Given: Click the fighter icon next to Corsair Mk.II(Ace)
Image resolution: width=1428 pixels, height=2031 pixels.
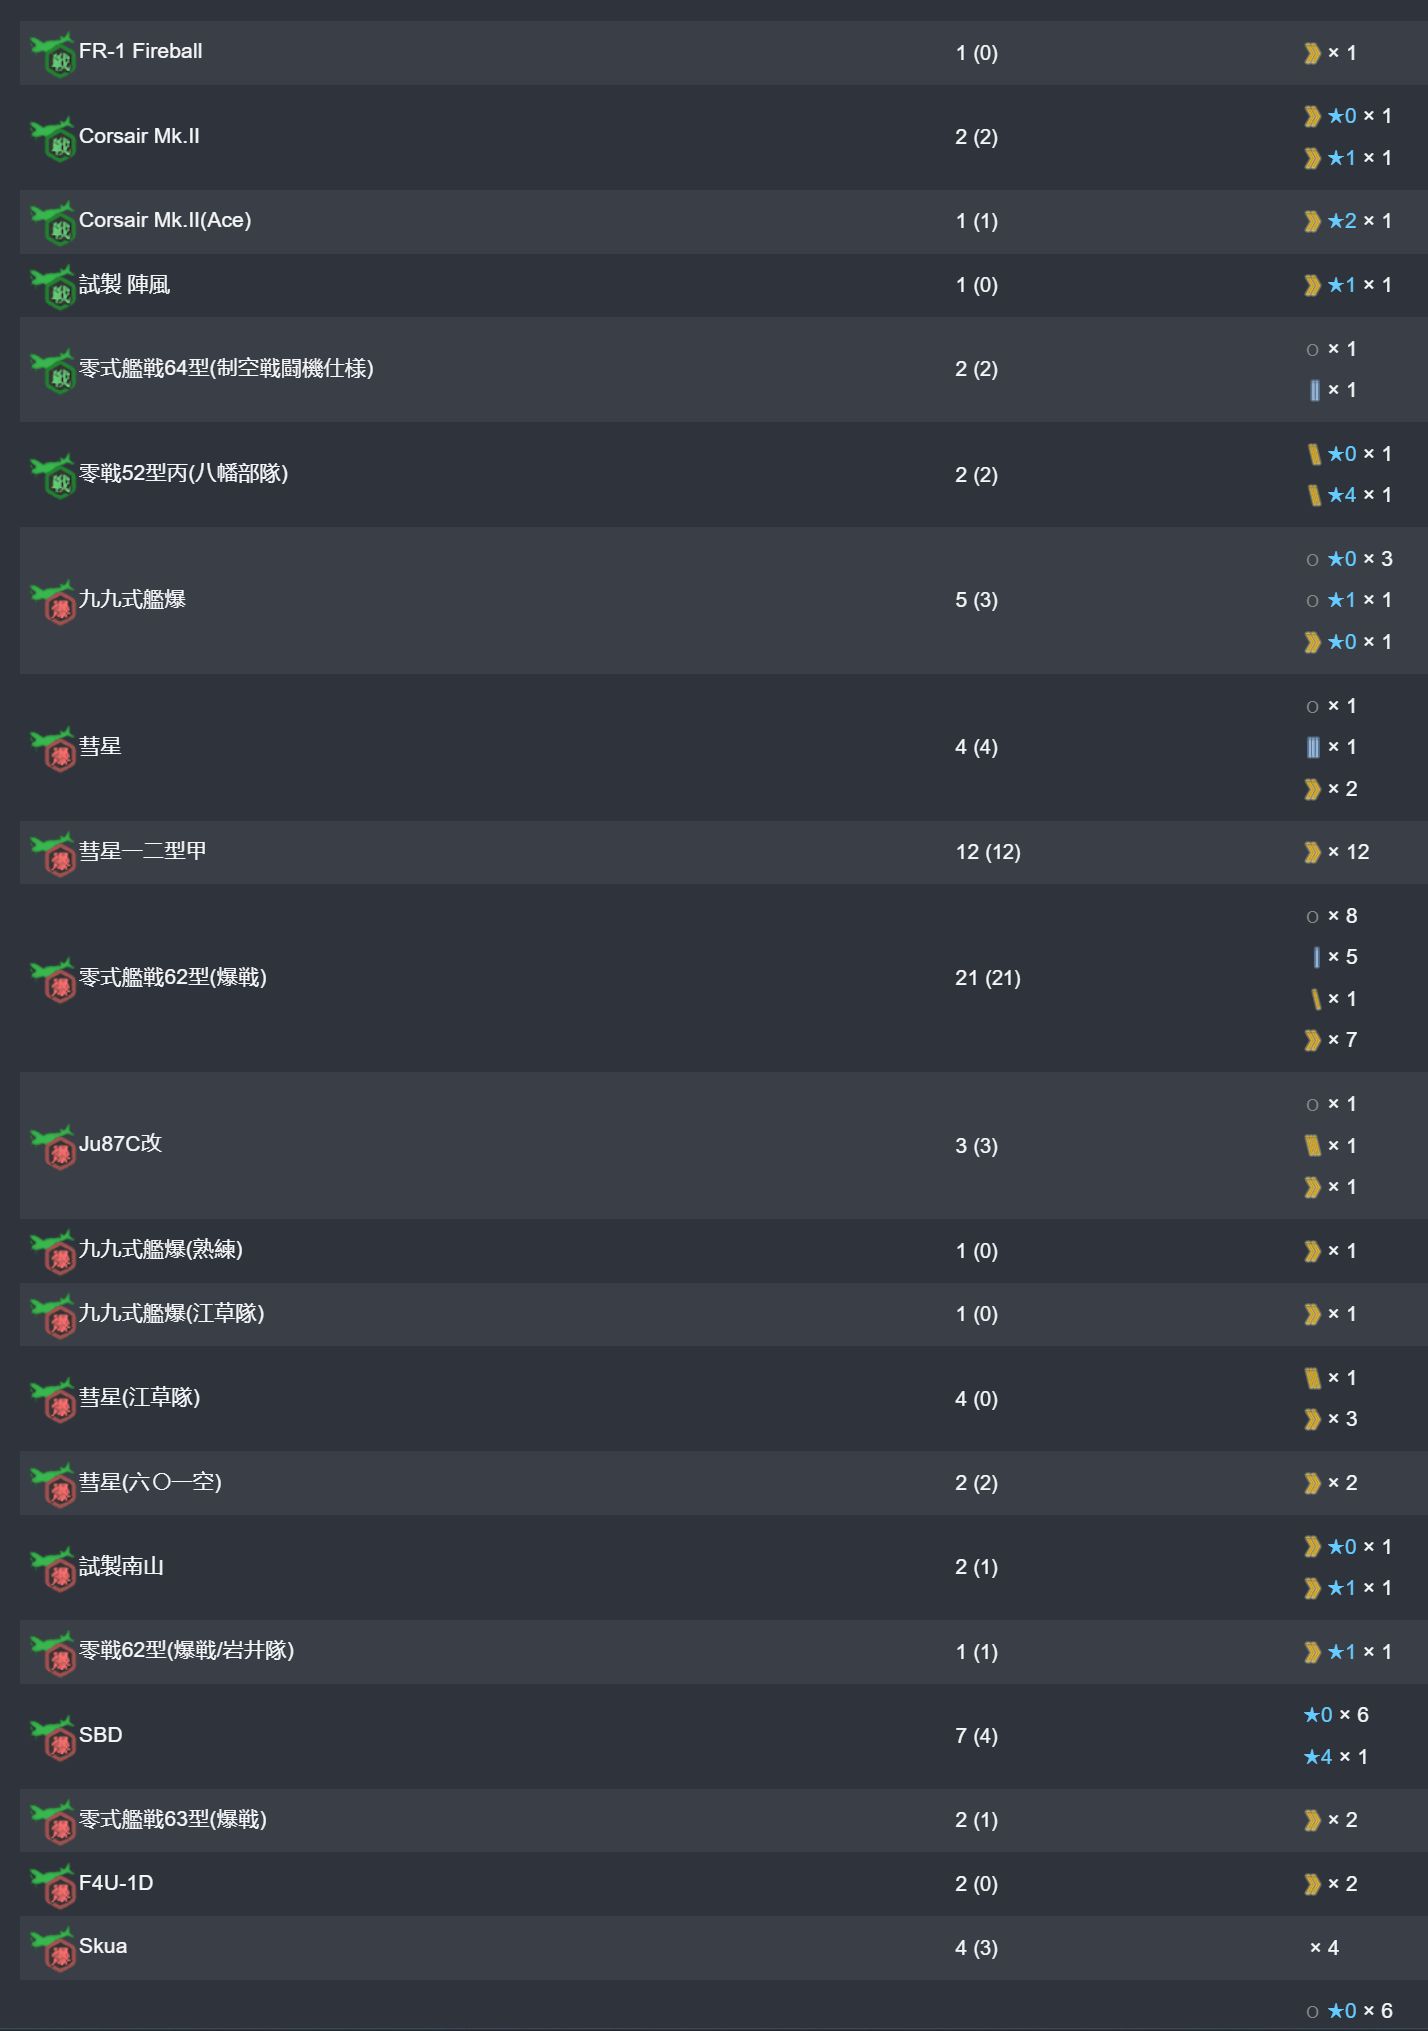Looking at the screenshot, I should pyautogui.click(x=53, y=222).
